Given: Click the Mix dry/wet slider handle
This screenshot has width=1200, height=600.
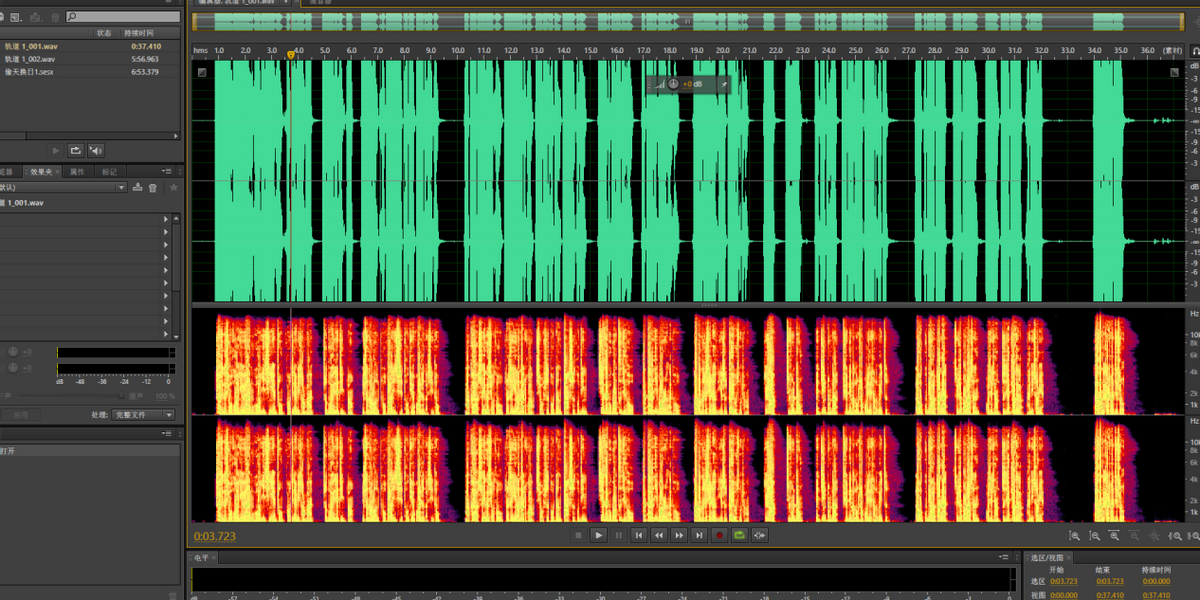Looking at the screenshot, I should [x=122, y=396].
